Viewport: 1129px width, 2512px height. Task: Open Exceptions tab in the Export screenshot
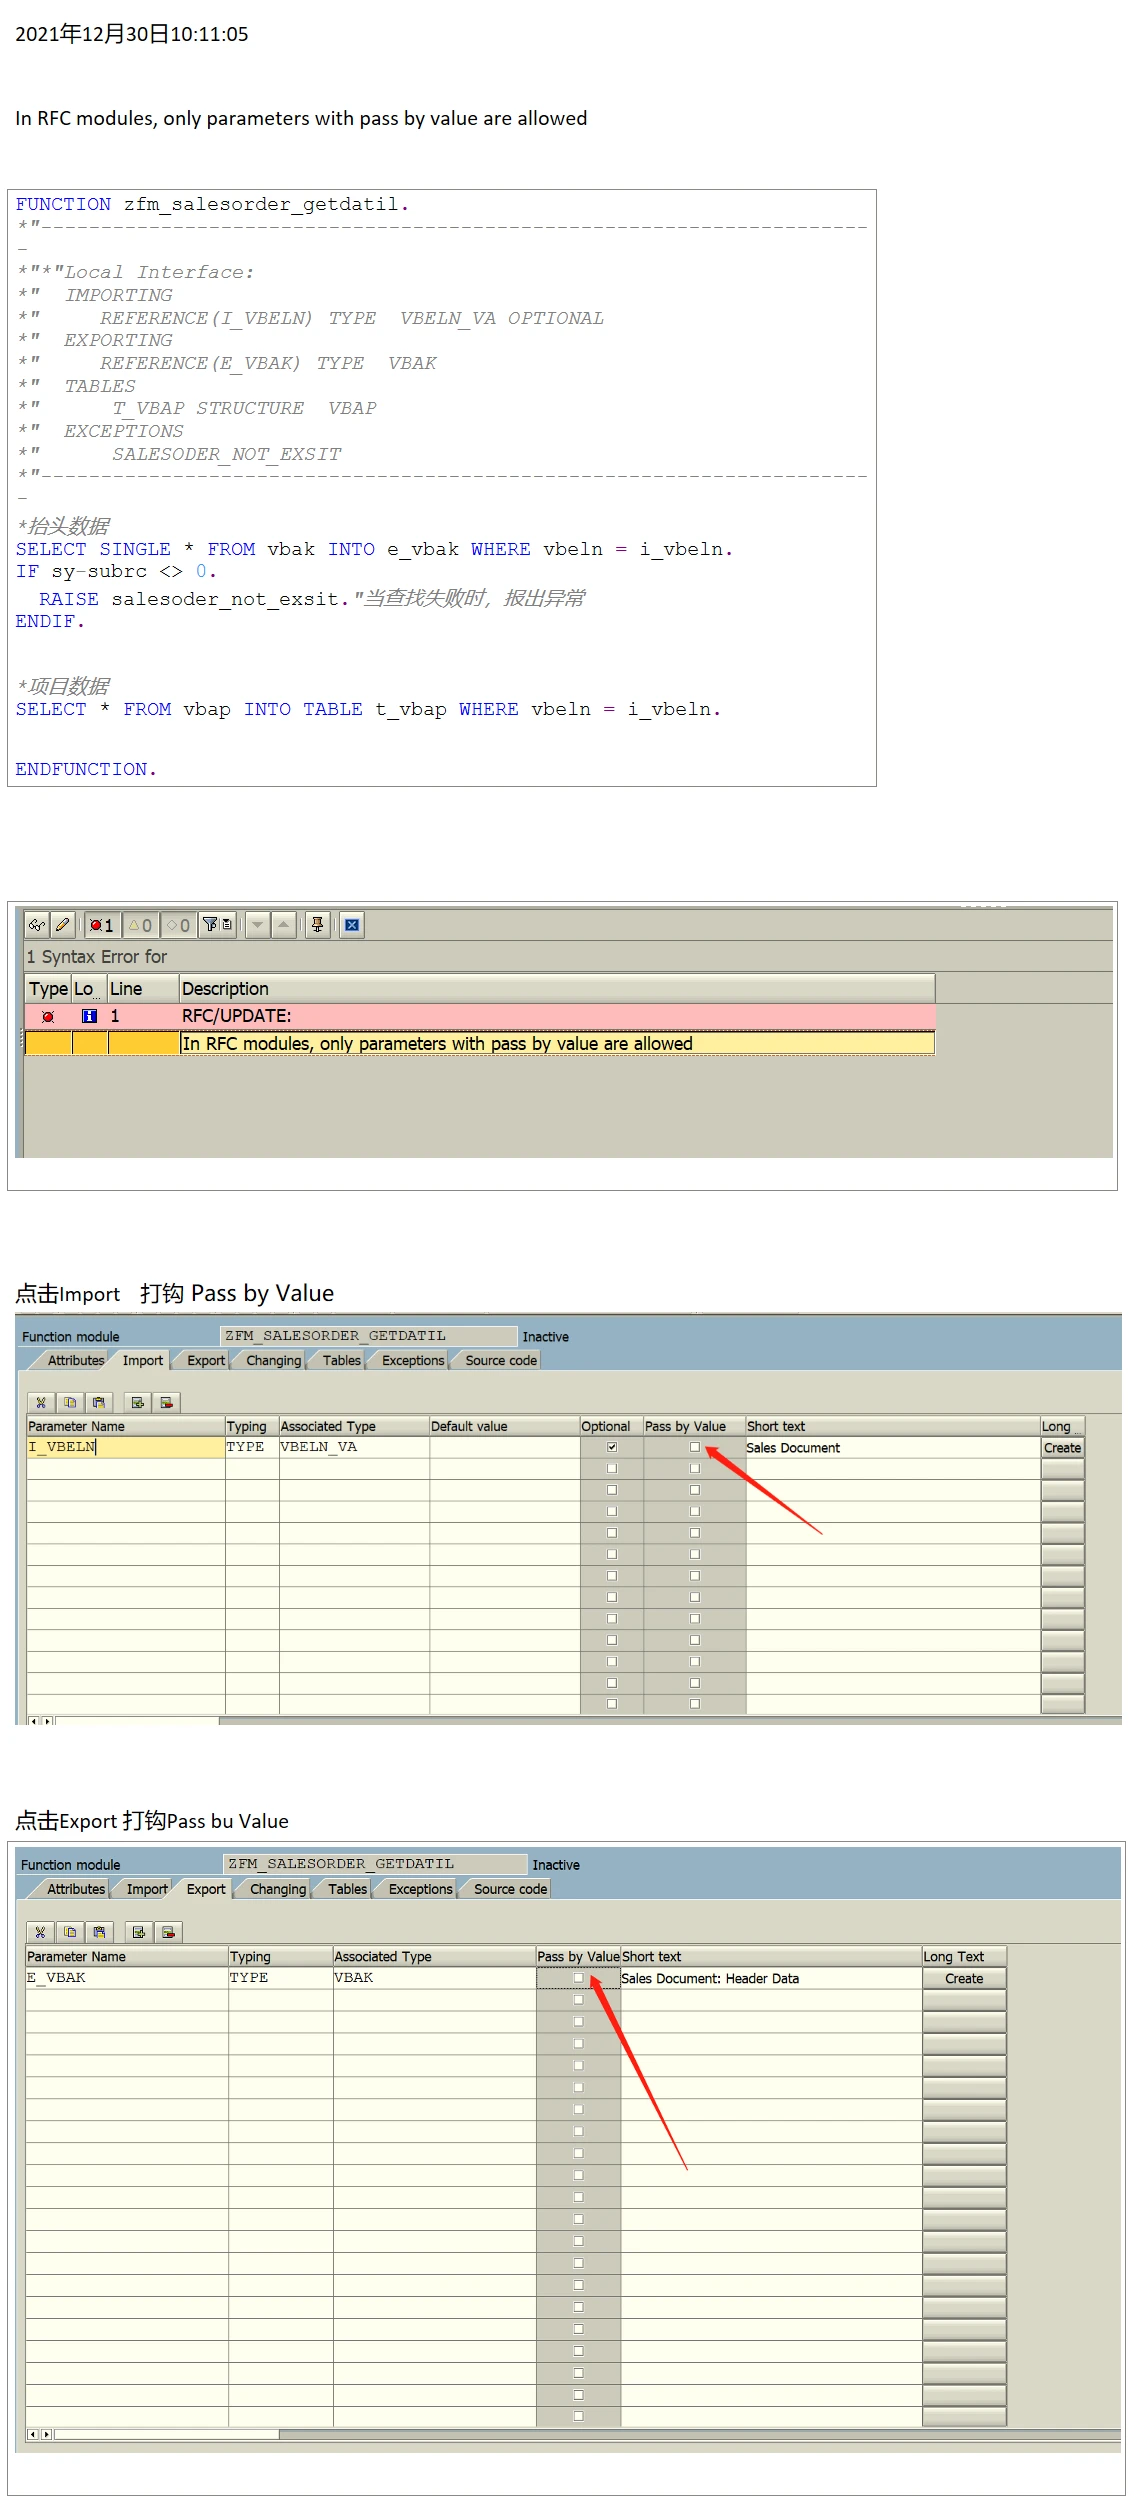pyautogui.click(x=420, y=1889)
